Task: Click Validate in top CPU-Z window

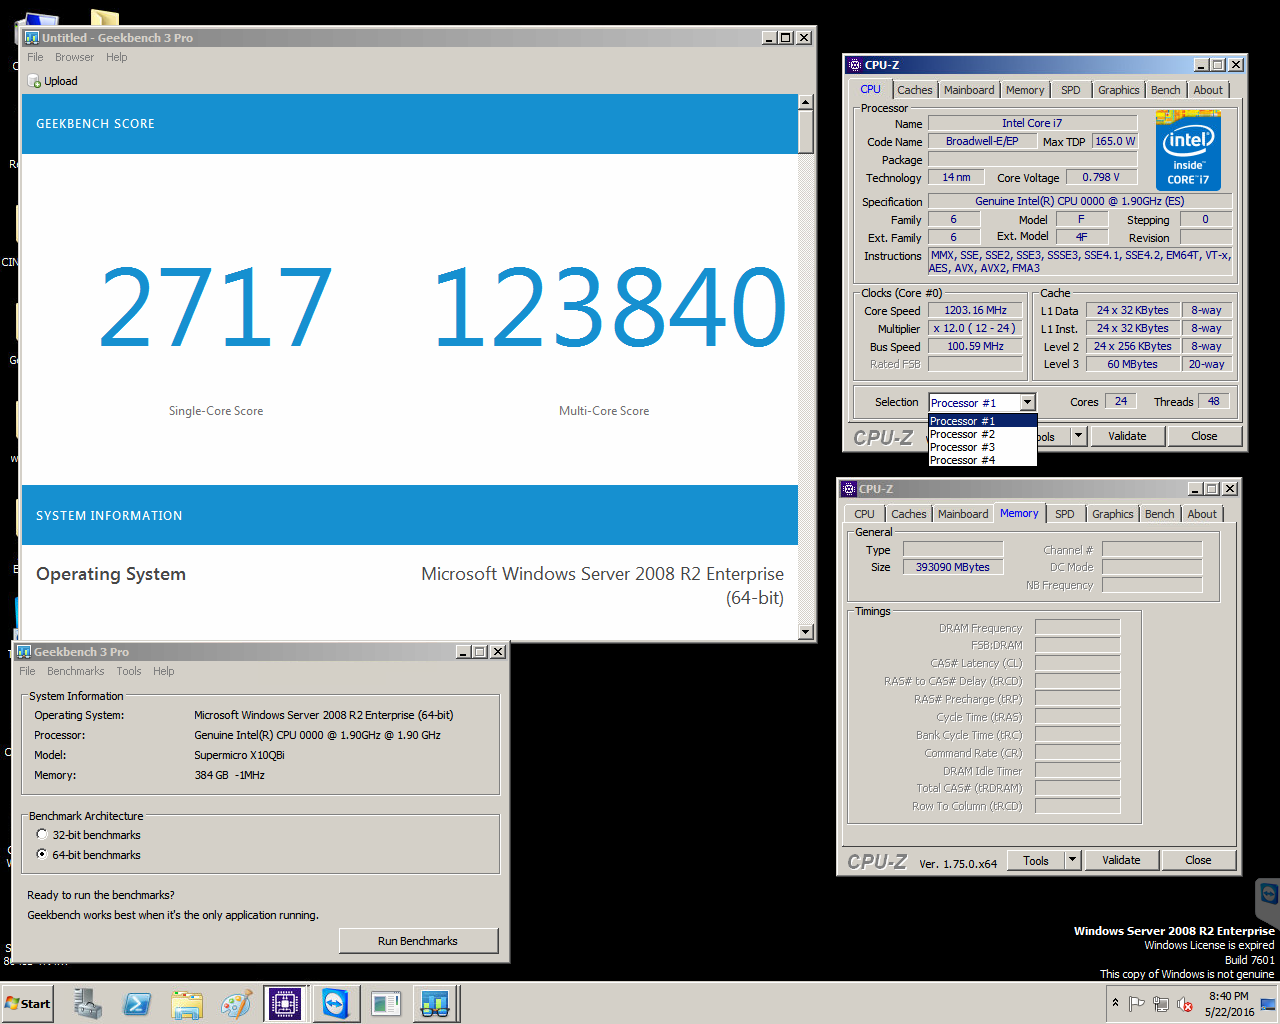Action: click(x=1127, y=436)
